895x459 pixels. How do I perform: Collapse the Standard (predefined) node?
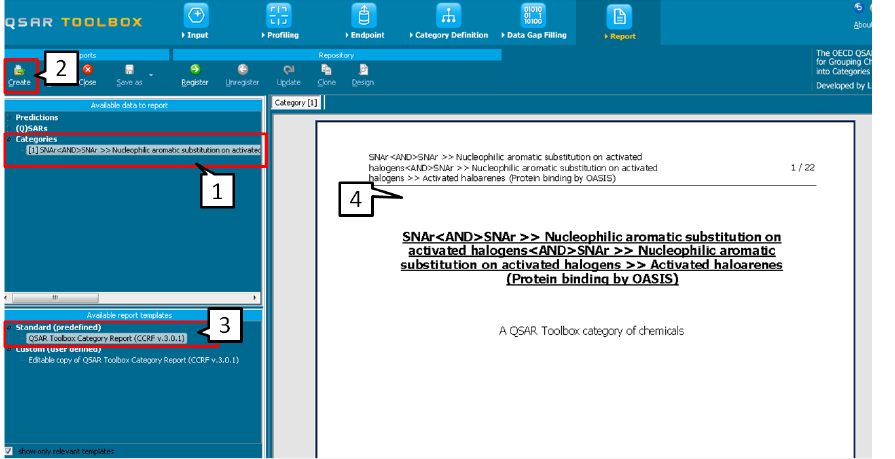[x=9, y=327]
